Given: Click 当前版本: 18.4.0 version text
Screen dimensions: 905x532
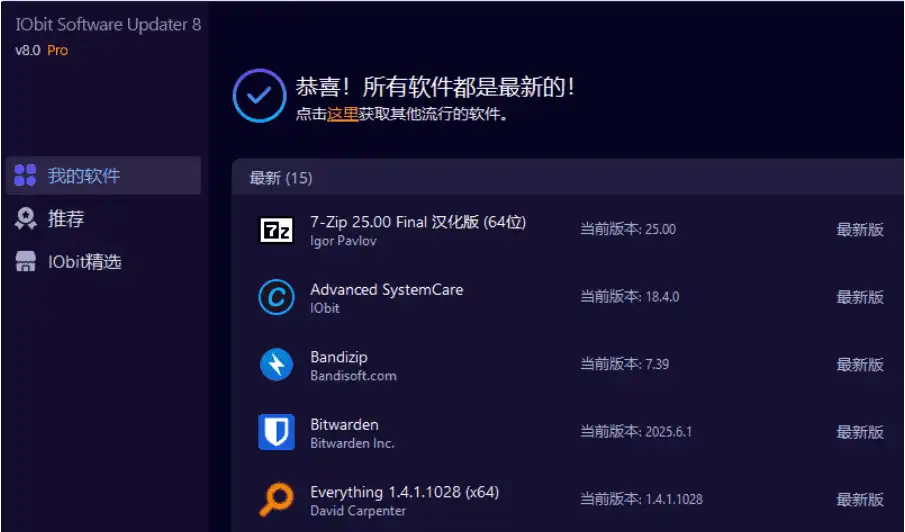Looking at the screenshot, I should tap(630, 297).
